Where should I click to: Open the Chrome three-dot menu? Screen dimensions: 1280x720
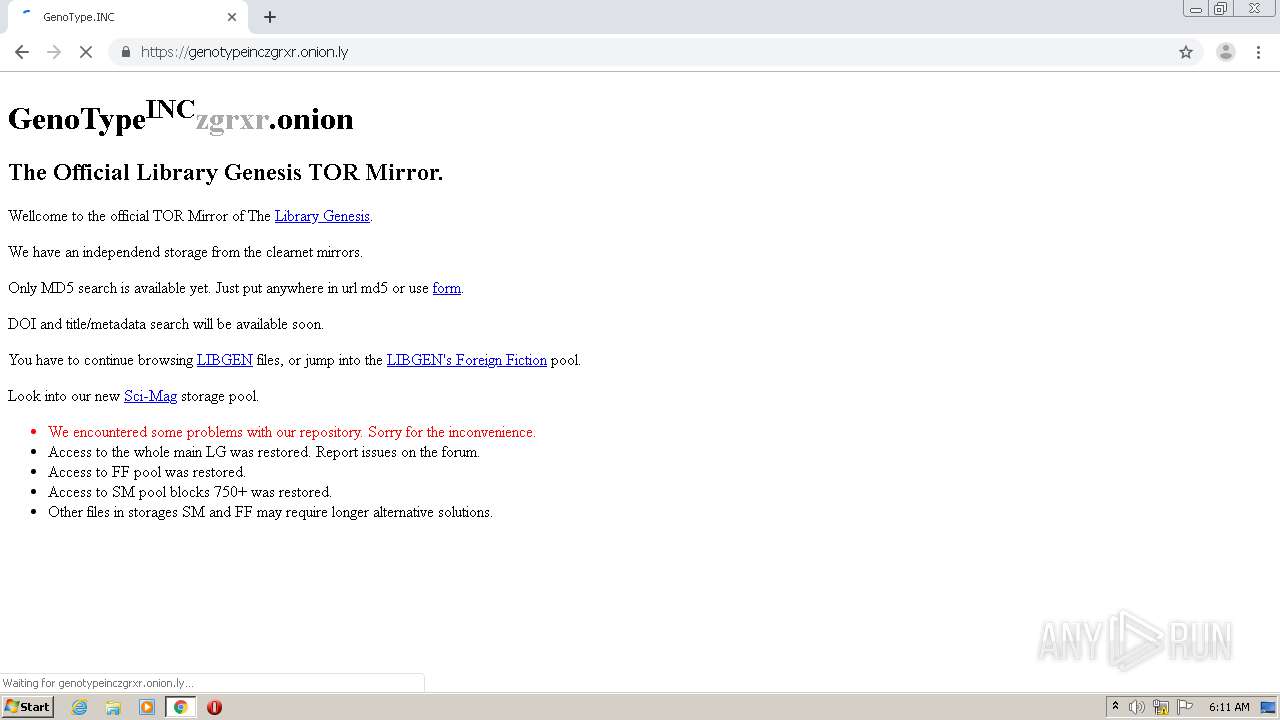(1258, 52)
